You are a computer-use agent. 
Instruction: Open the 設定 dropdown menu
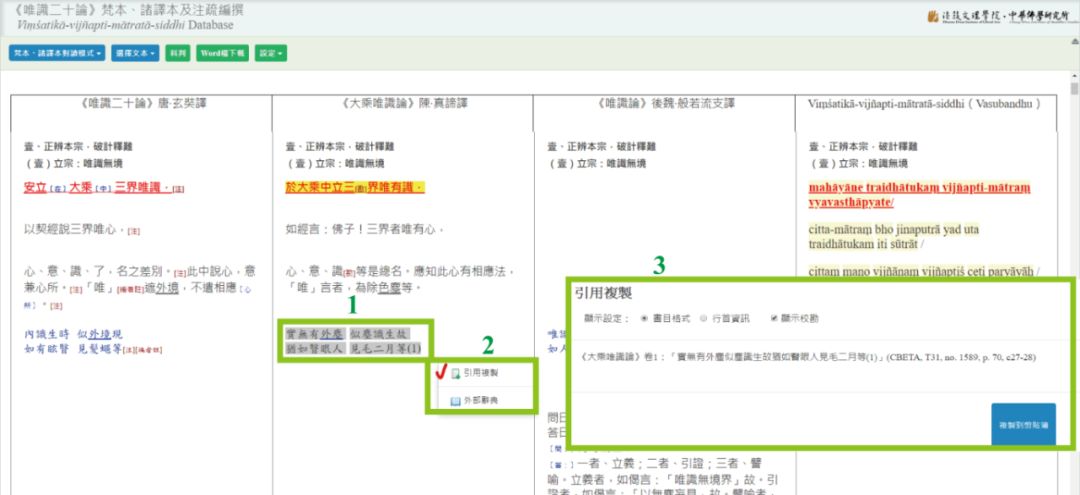270,53
